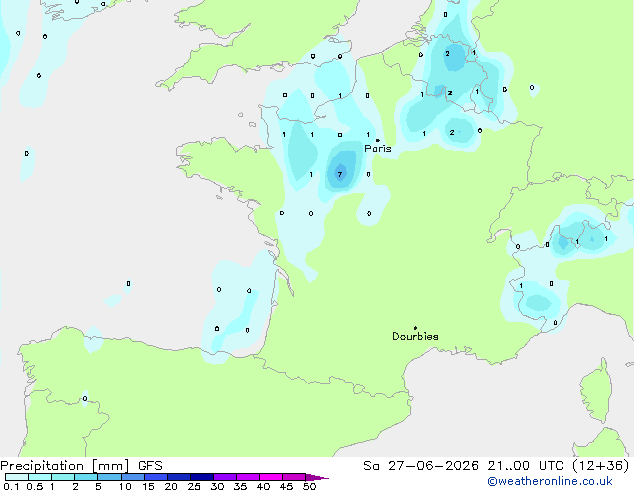The width and height of the screenshot is (634, 490).
Task: Click the 0.5 legend scale label
Action: 35,486
